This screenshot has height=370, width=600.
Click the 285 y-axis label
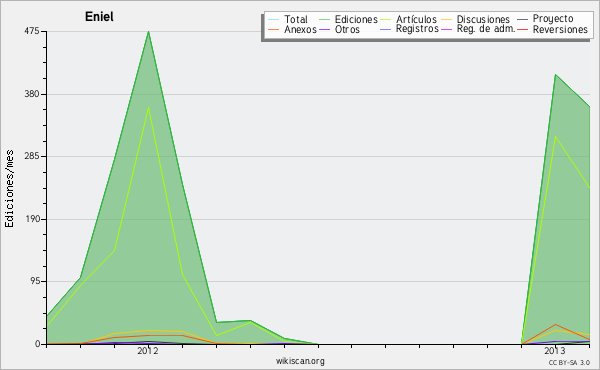pyautogui.click(x=32, y=156)
